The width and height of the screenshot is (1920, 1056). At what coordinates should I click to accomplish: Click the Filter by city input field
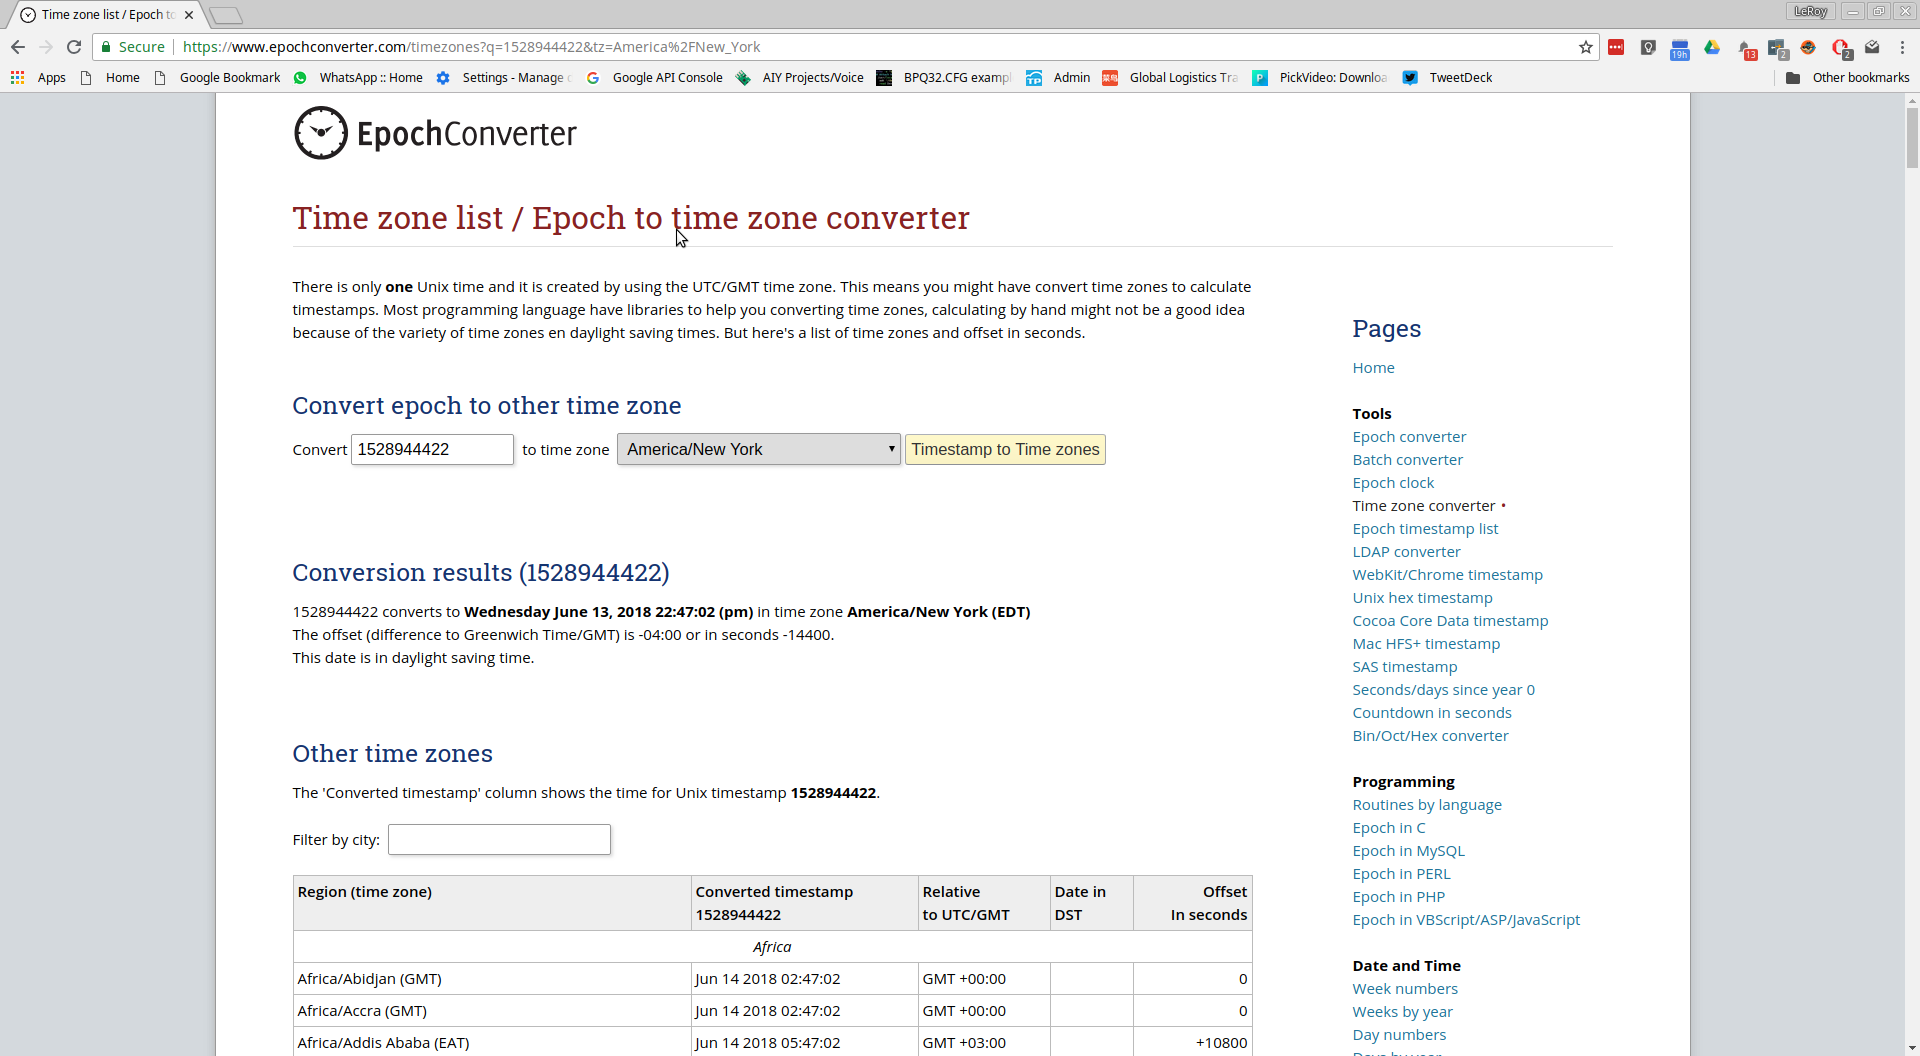(x=499, y=840)
